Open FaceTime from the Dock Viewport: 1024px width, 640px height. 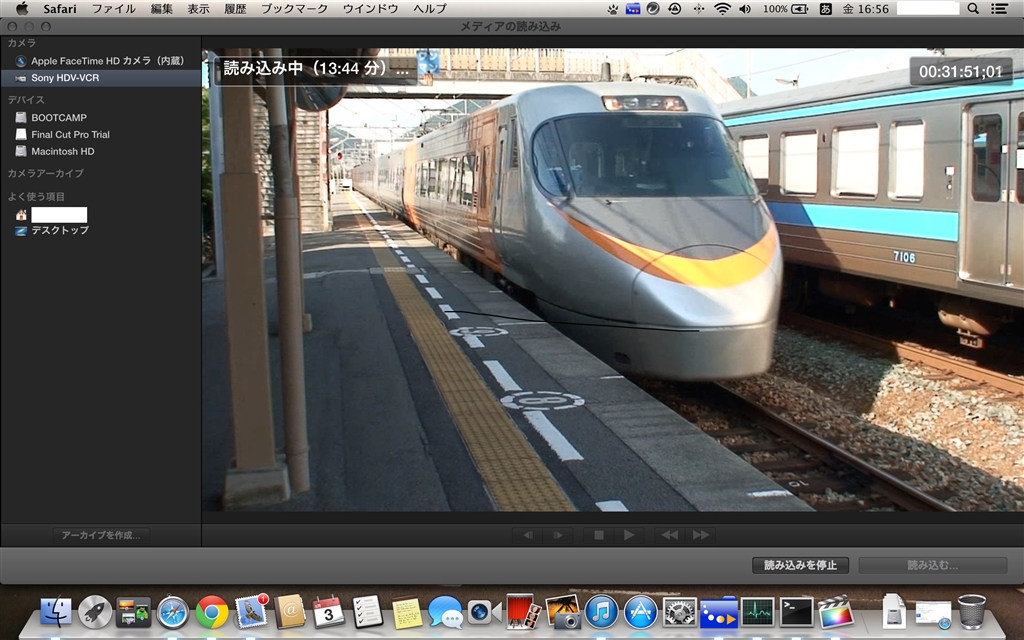pos(484,613)
